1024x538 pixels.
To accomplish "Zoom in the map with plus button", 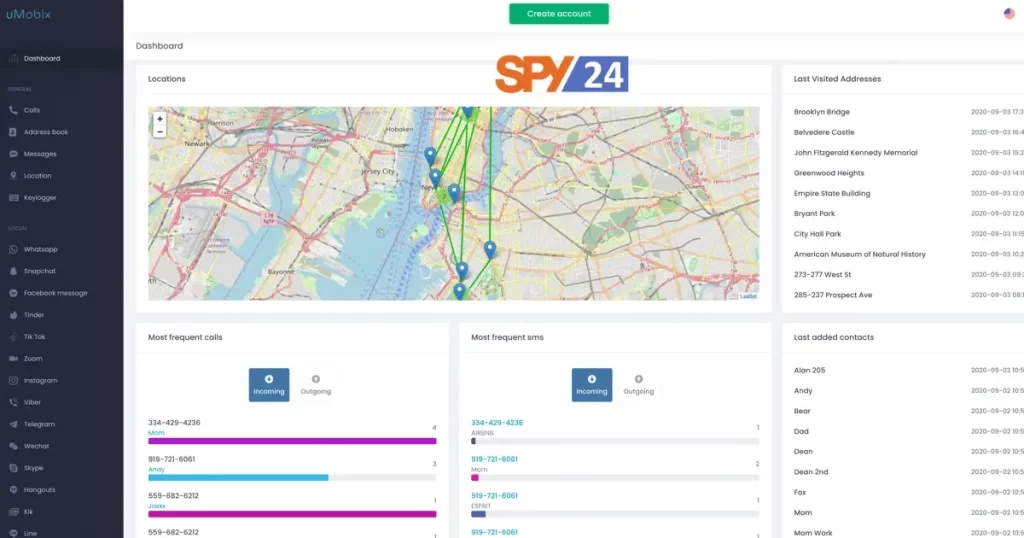I will (159, 119).
